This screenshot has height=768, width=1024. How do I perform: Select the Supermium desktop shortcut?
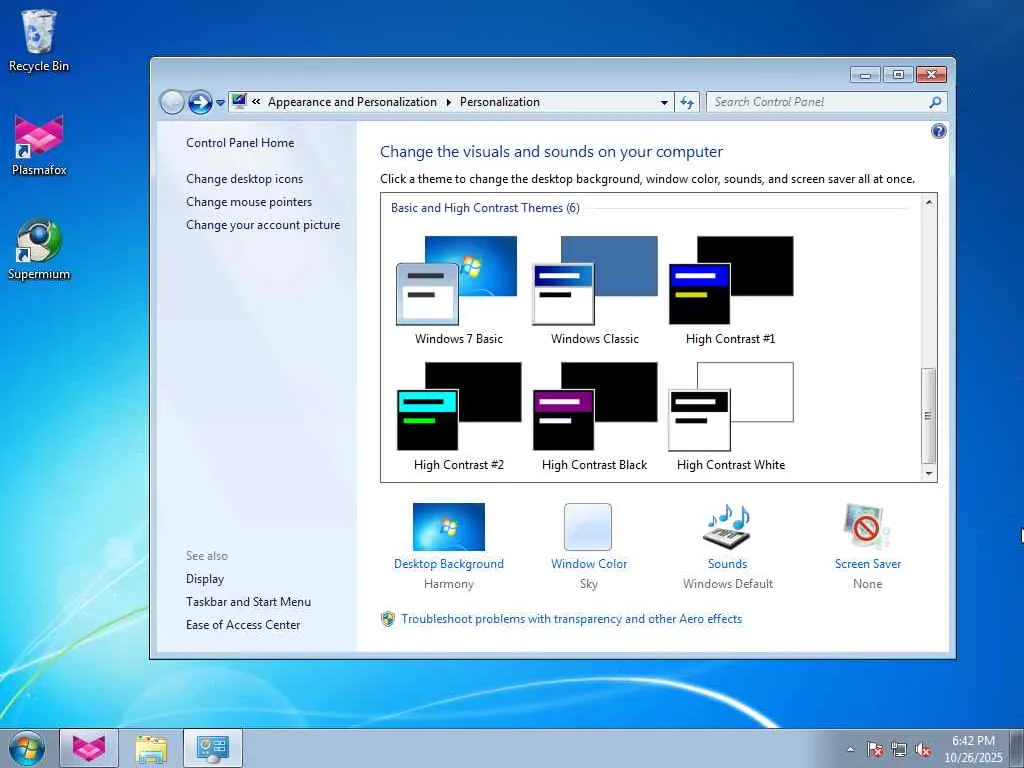(39, 249)
